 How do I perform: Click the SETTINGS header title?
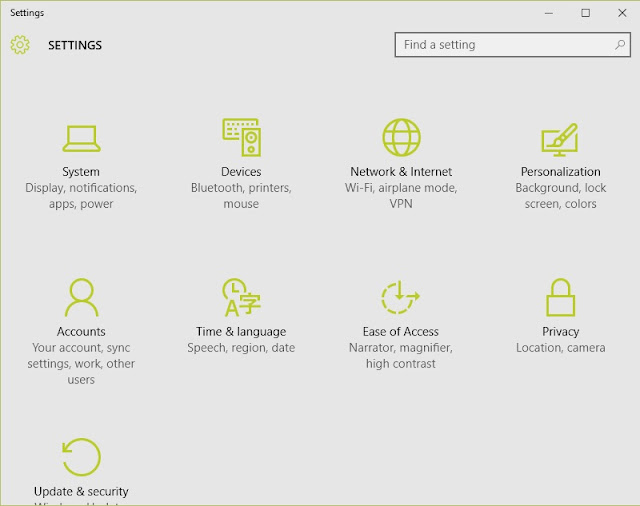[x=75, y=45]
